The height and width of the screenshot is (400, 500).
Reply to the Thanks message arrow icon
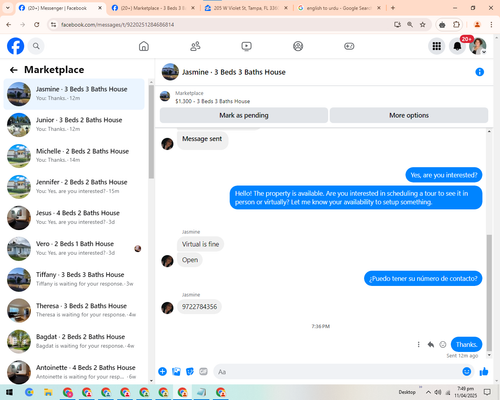click(x=431, y=344)
